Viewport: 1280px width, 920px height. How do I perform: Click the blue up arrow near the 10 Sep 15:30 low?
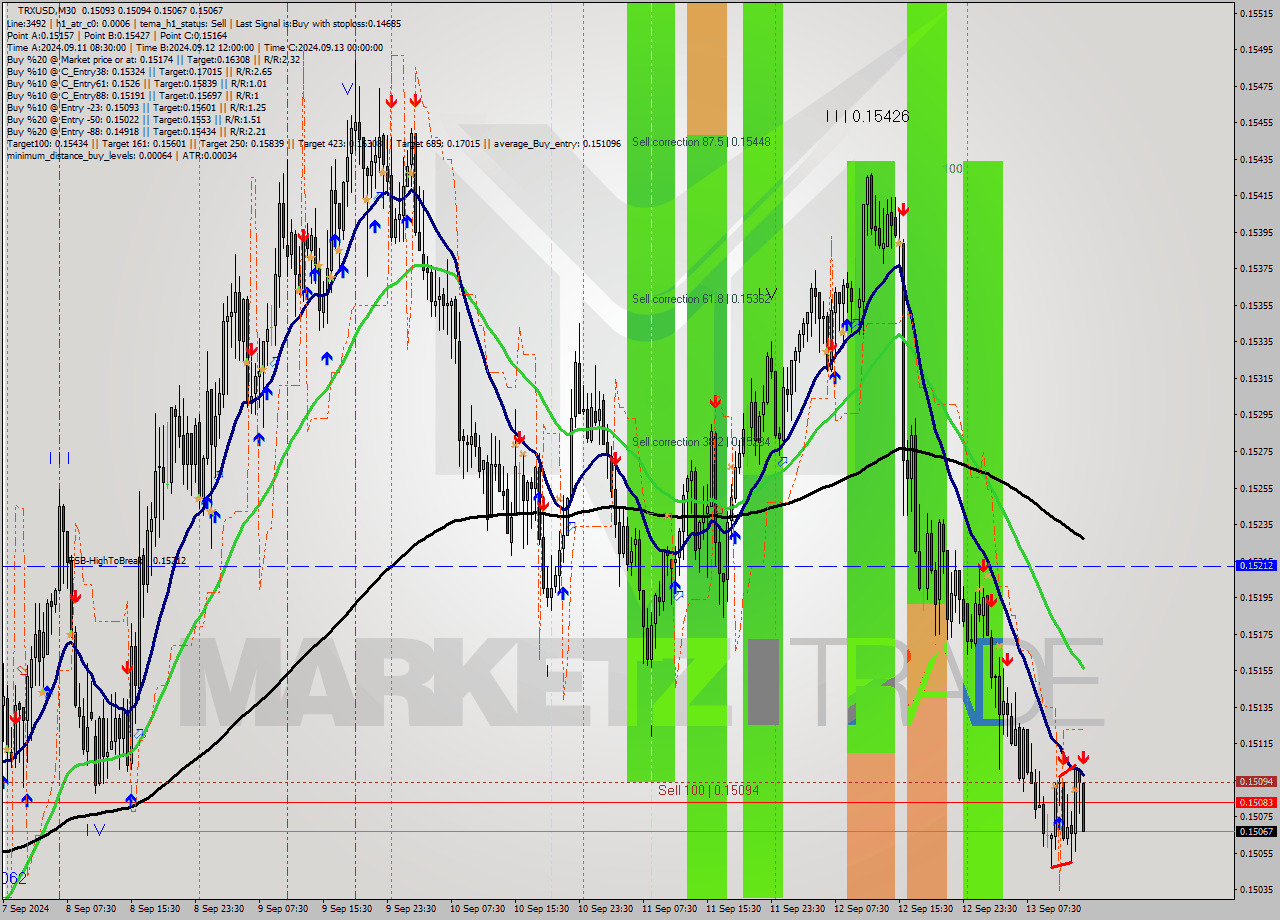click(564, 592)
